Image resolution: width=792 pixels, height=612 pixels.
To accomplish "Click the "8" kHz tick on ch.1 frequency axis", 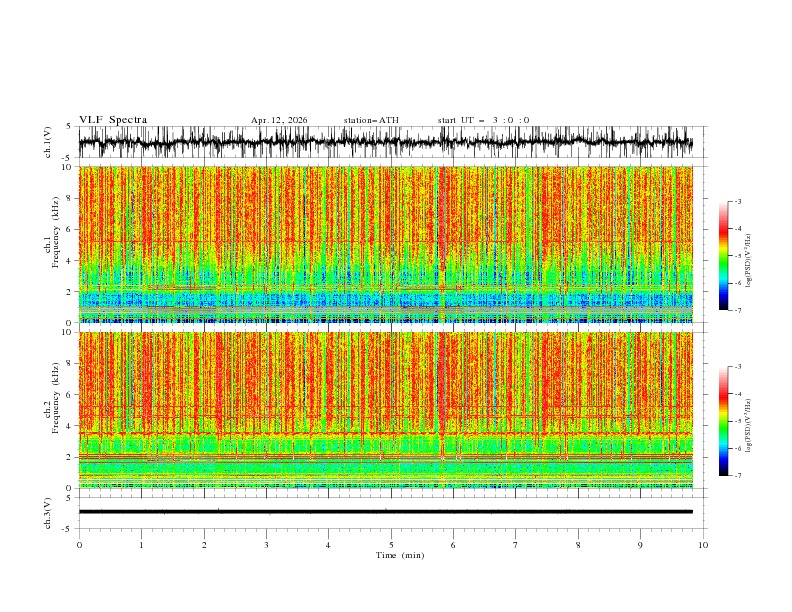I will click(x=70, y=198).
